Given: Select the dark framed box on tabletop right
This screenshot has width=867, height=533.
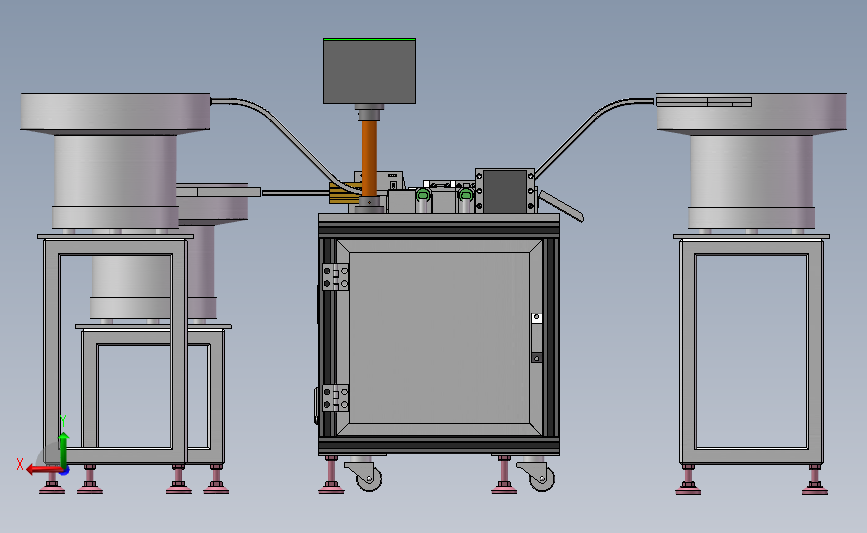Looking at the screenshot, I should (505, 191).
